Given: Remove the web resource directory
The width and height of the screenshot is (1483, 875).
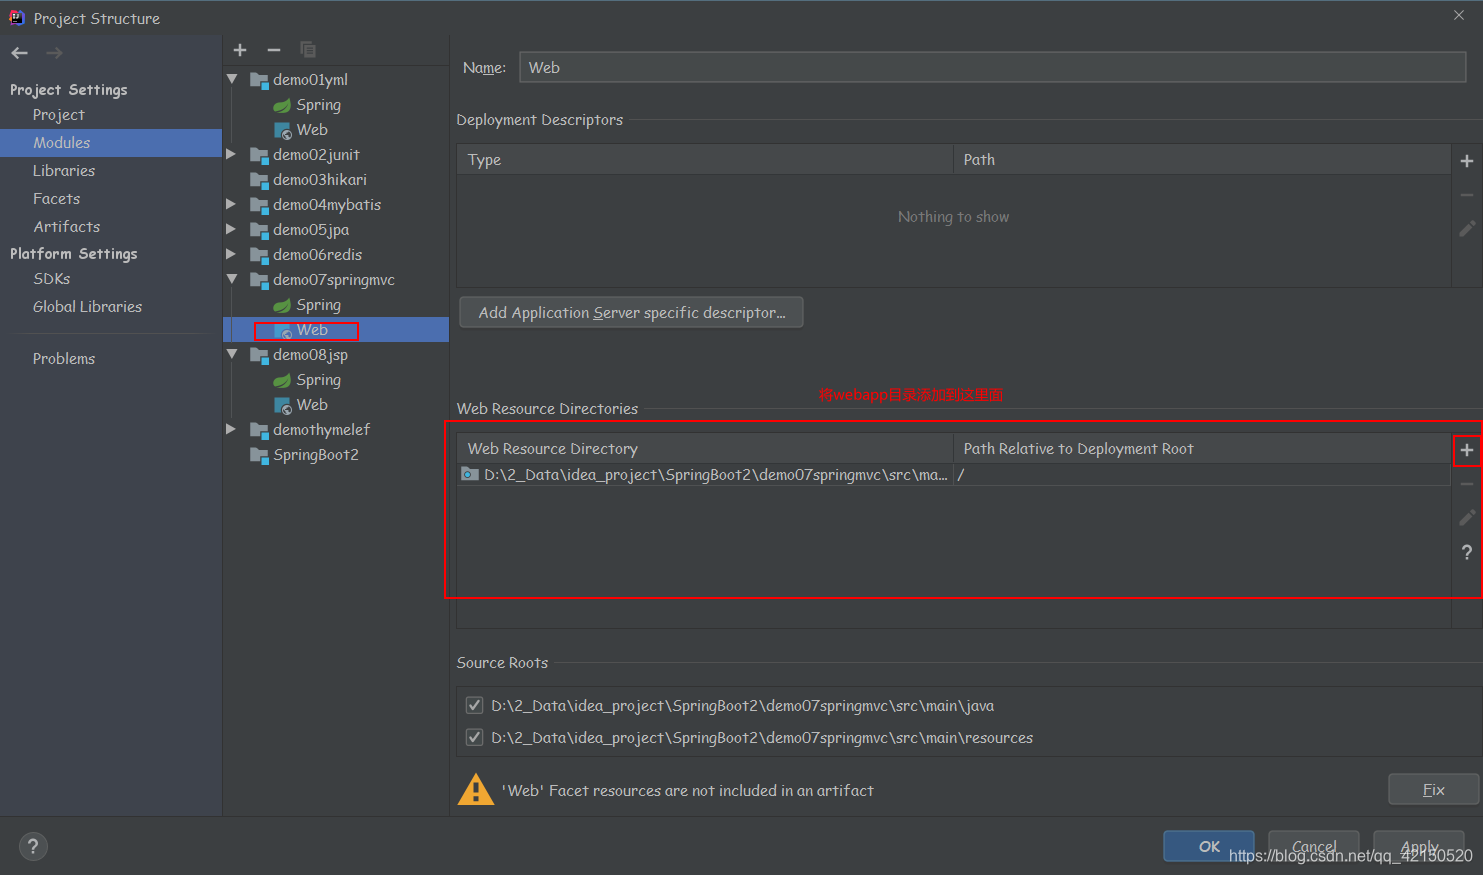Looking at the screenshot, I should pos(1467,484).
